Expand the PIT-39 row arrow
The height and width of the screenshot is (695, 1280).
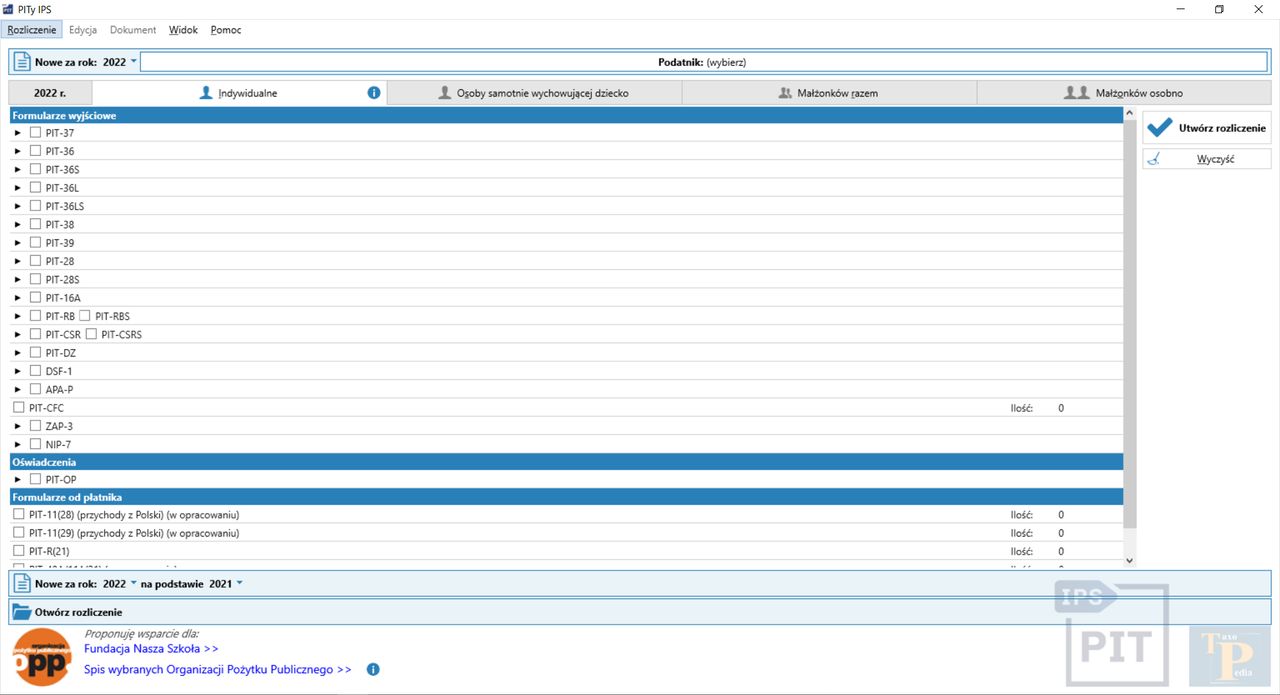(x=18, y=243)
